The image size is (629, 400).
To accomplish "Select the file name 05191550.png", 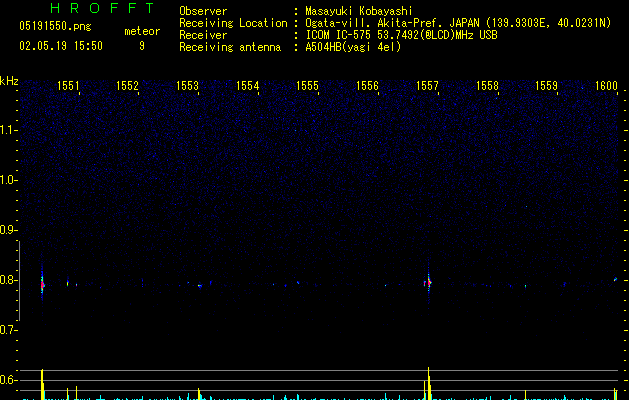I will [55, 26].
